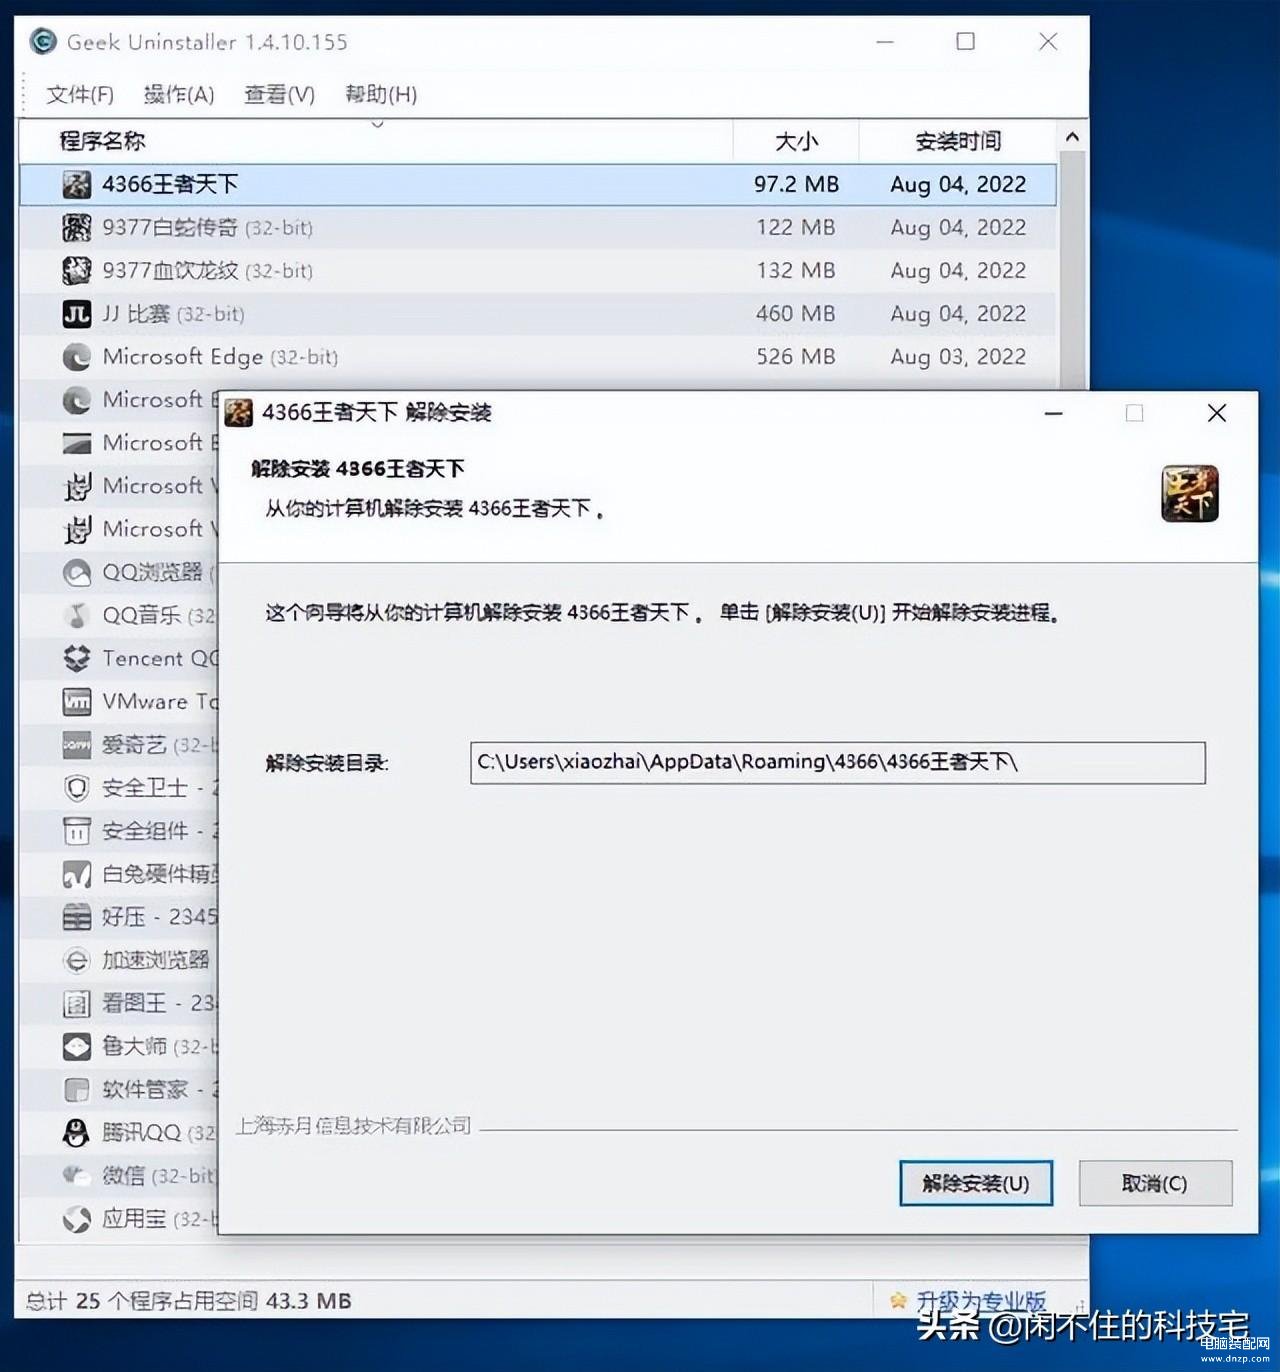Image resolution: width=1280 pixels, height=1372 pixels.
Task: Click the 王者天下 logo in dialog header
Action: point(1190,493)
